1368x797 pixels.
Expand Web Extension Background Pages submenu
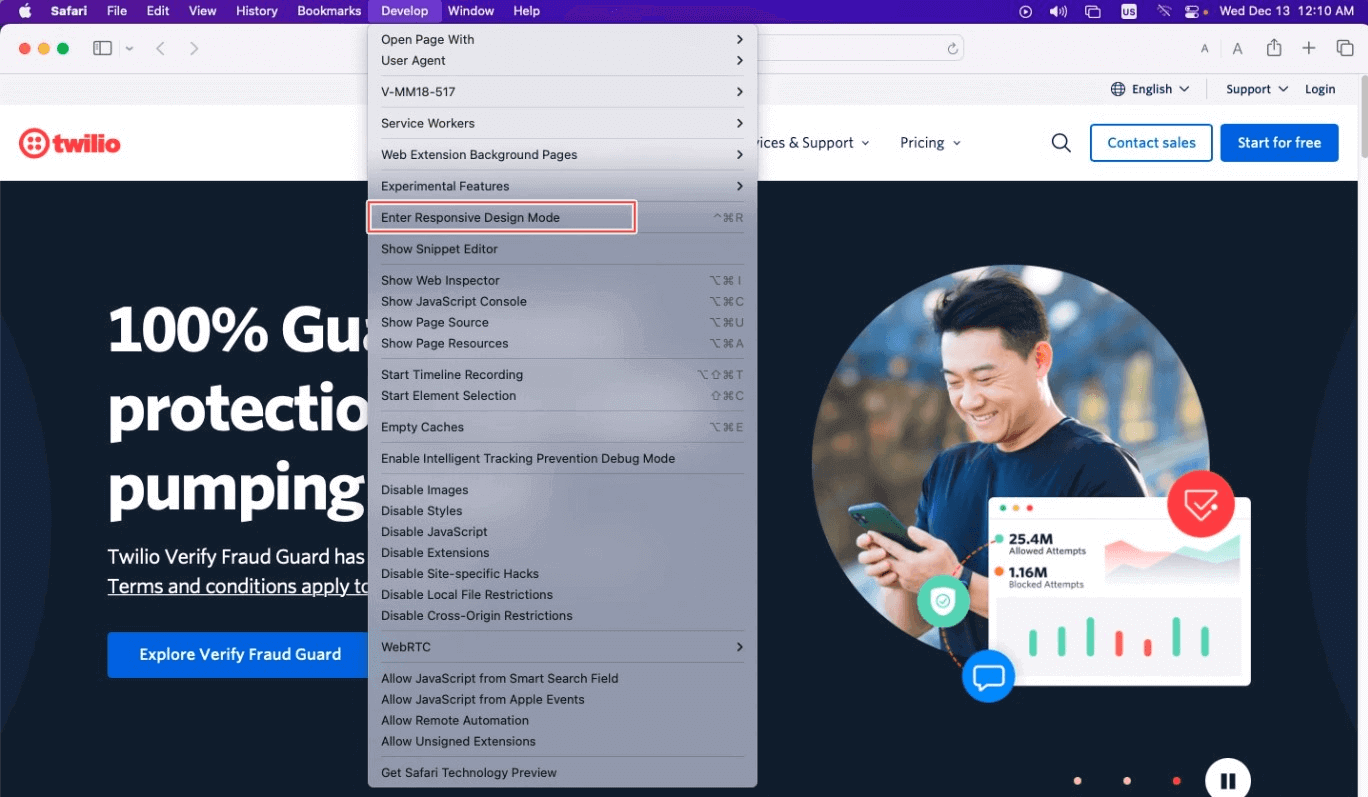pos(562,154)
